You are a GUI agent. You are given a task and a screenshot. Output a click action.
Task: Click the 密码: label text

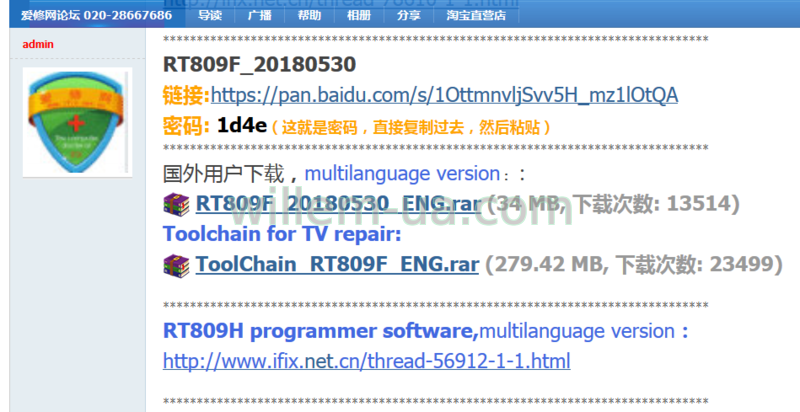(186, 125)
